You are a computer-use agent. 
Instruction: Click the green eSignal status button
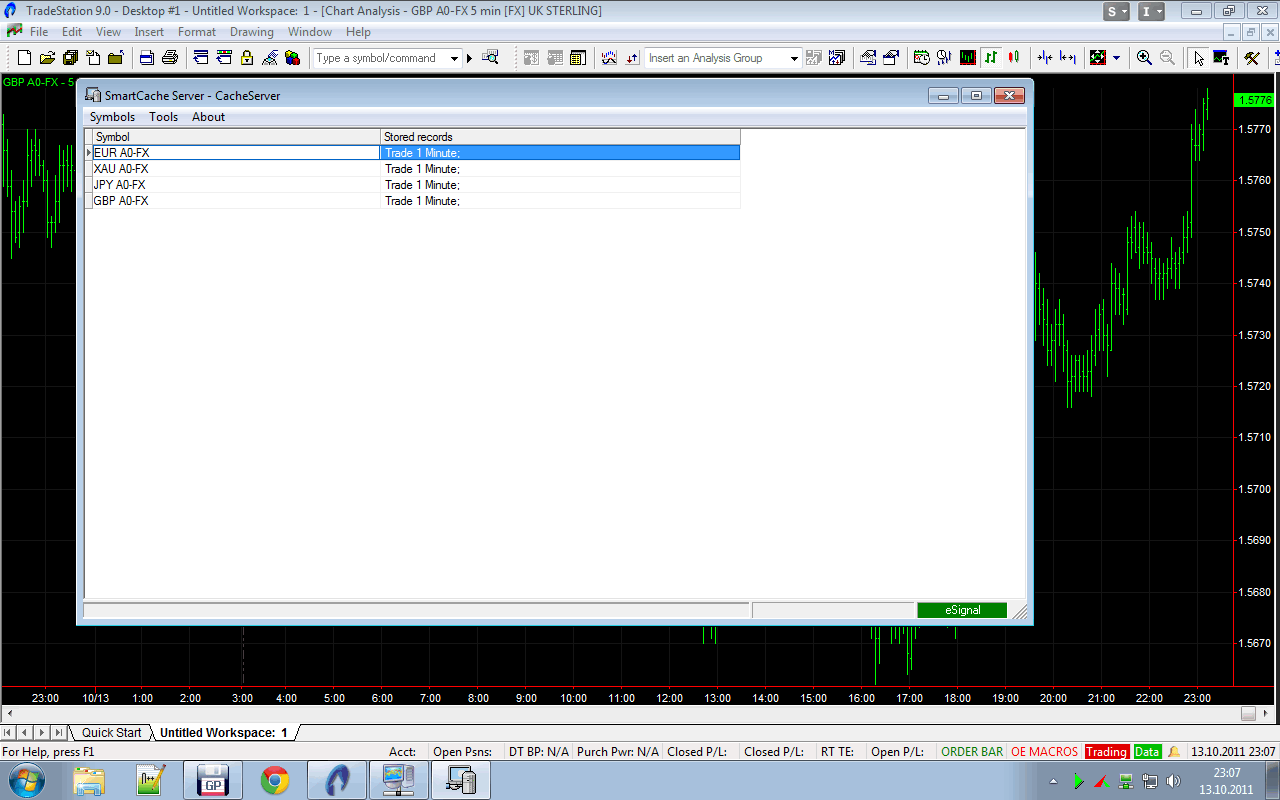click(x=962, y=610)
